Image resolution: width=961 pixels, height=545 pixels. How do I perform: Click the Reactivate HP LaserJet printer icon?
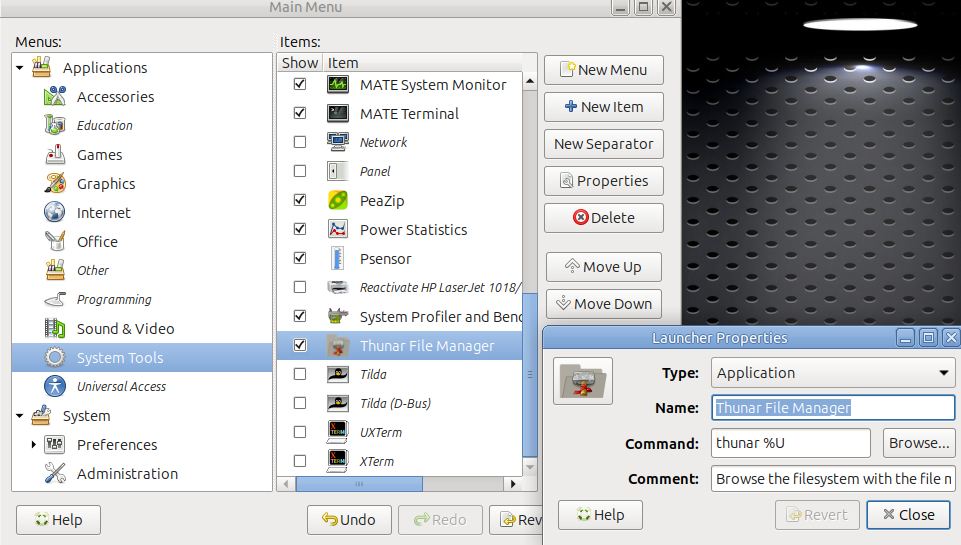coord(338,287)
